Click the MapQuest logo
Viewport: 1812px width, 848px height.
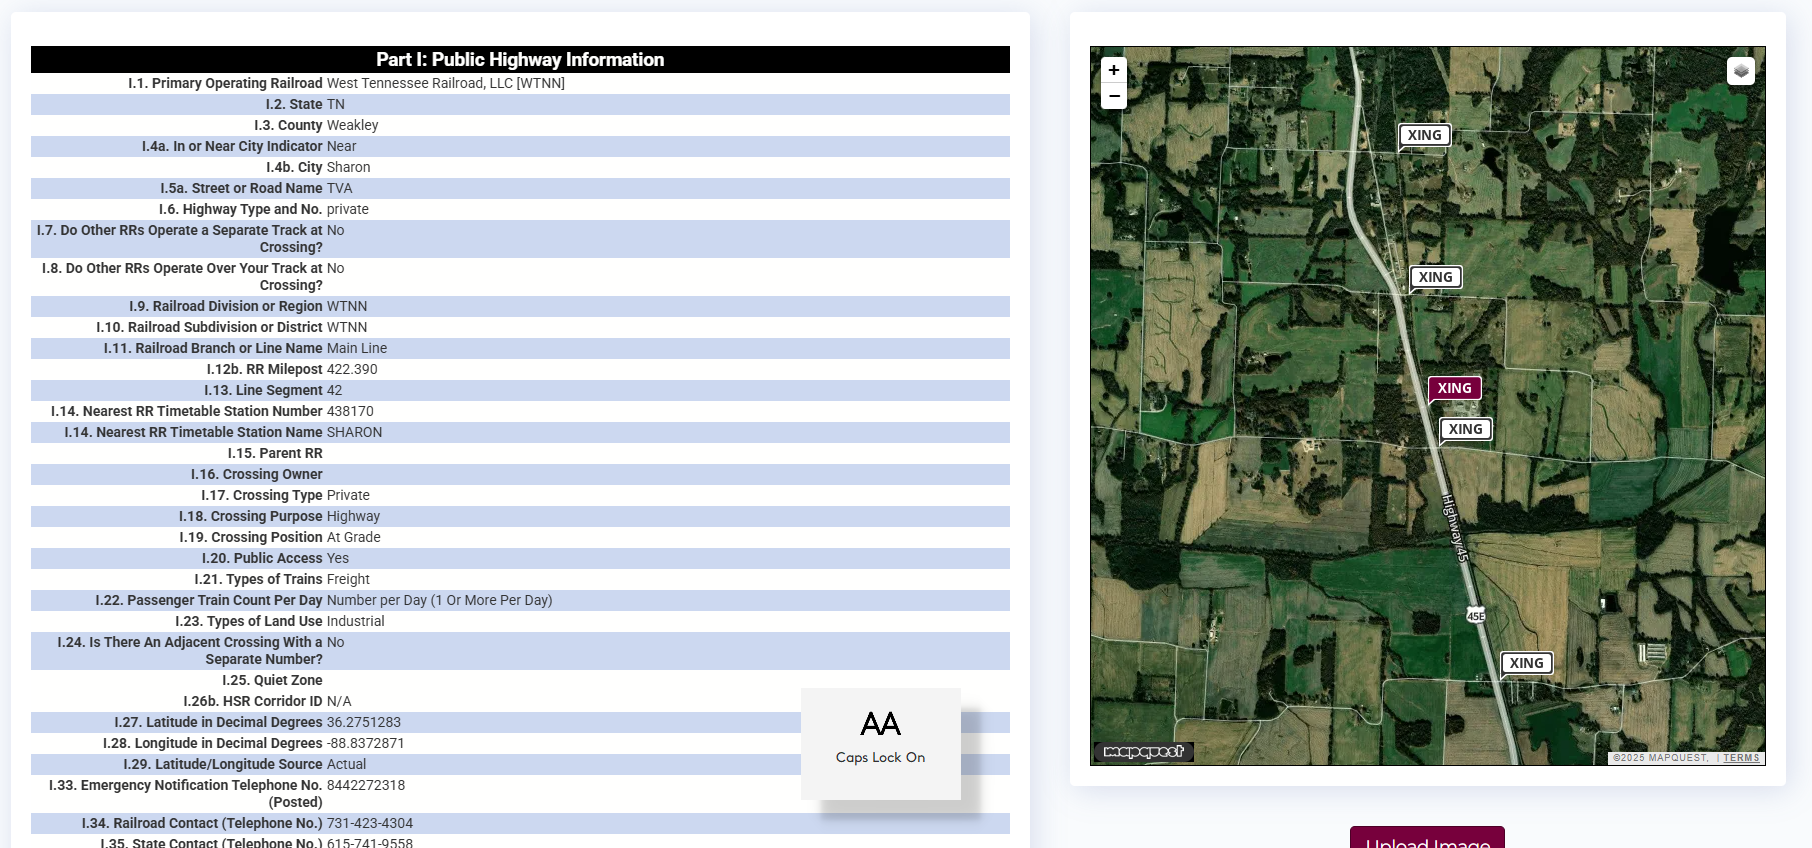(1143, 752)
